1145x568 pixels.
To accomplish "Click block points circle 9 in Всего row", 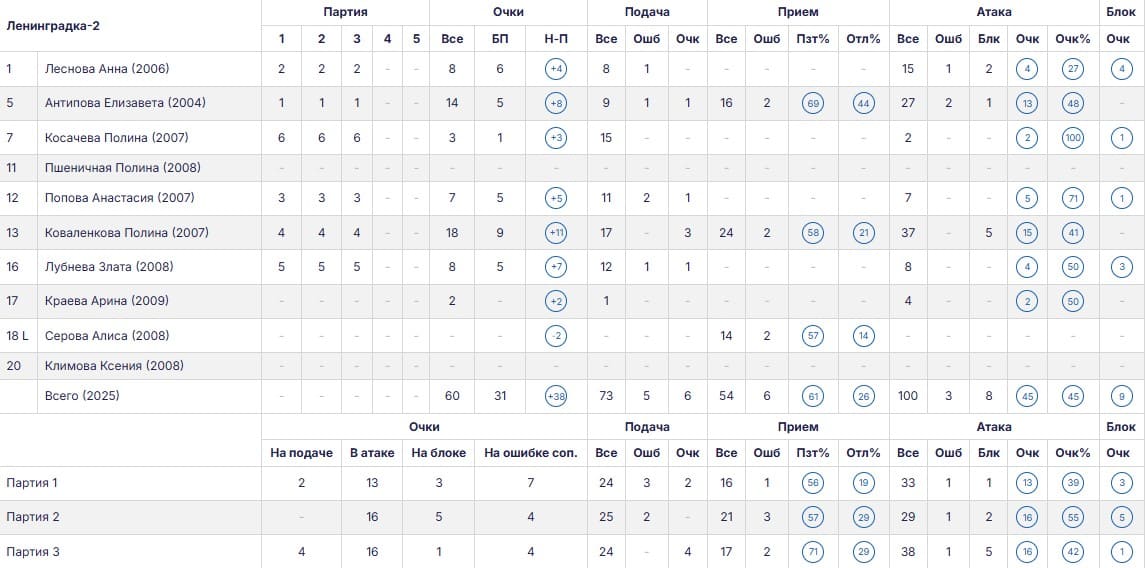I will click(1122, 396).
